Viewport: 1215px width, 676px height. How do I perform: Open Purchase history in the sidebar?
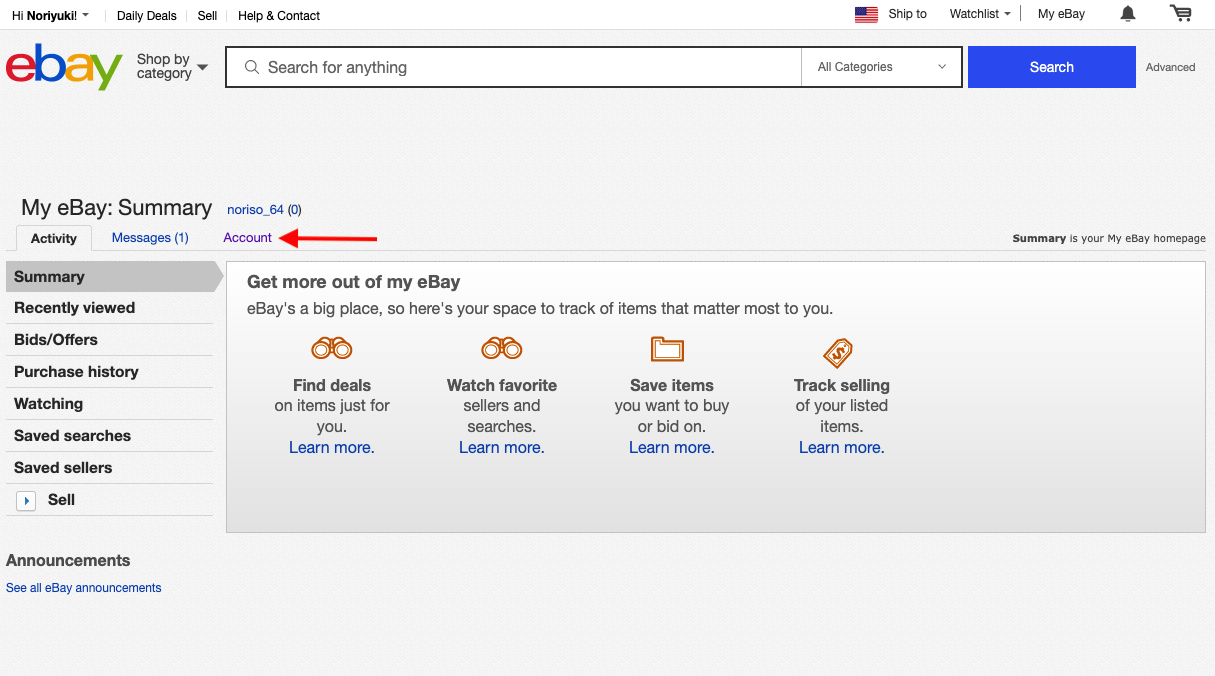[109, 372]
